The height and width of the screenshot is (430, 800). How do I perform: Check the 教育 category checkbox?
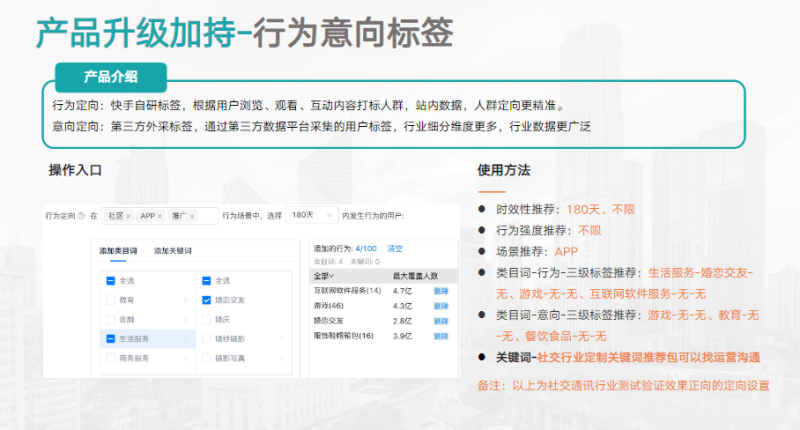pyautogui.click(x=111, y=300)
